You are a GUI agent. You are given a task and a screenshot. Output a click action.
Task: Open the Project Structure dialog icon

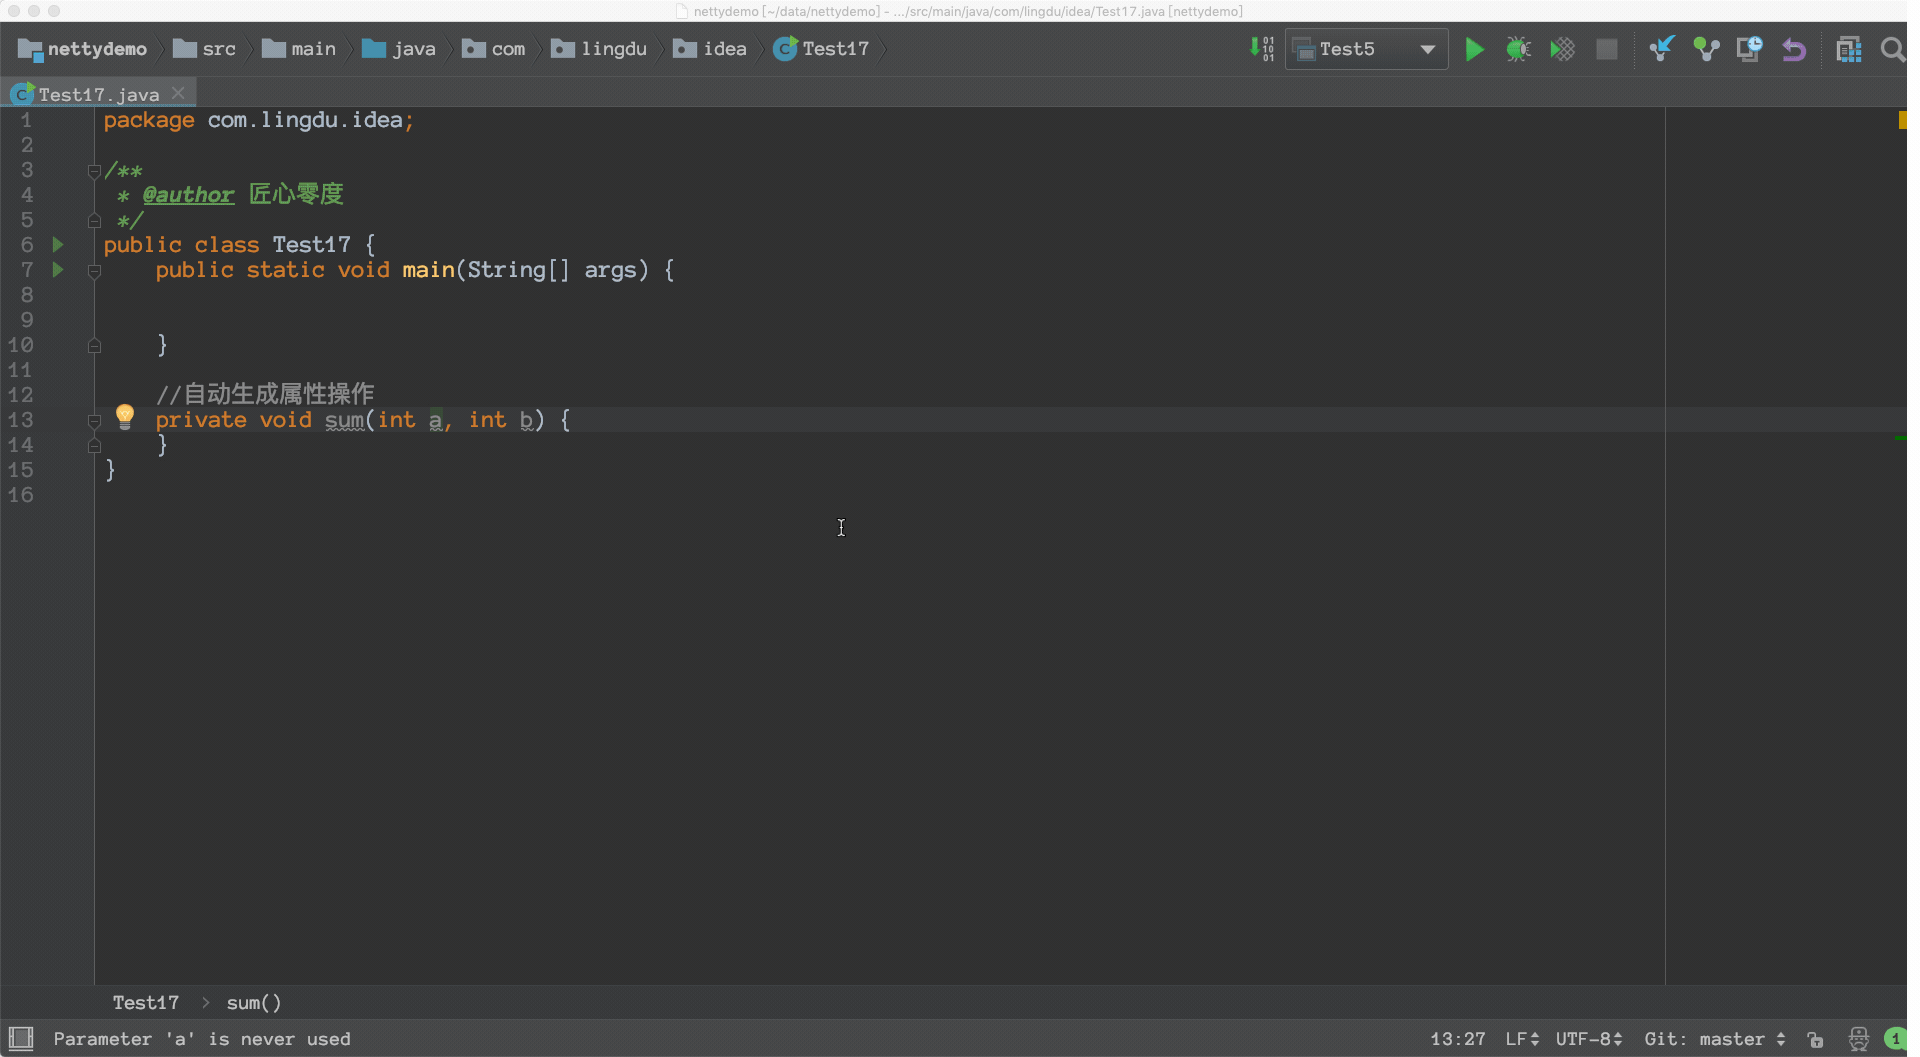pos(1848,49)
